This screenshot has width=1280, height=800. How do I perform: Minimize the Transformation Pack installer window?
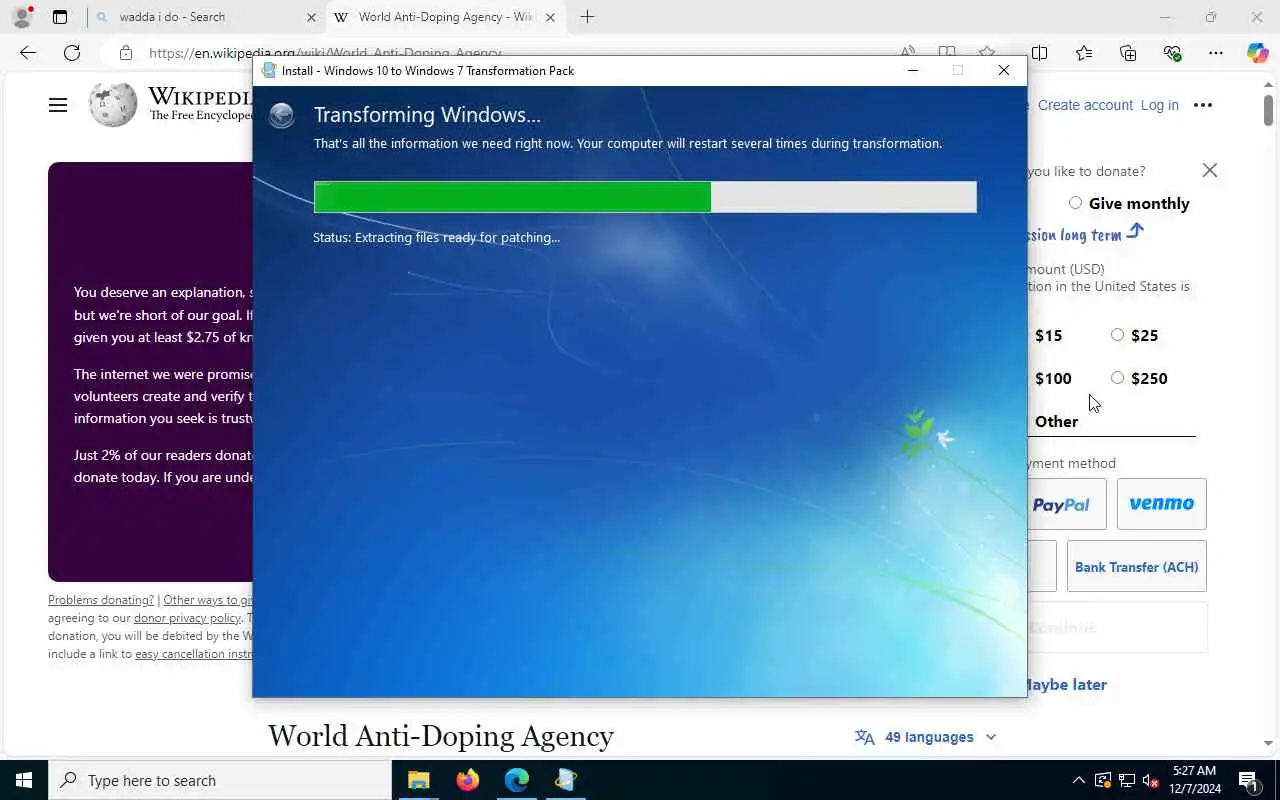point(912,70)
